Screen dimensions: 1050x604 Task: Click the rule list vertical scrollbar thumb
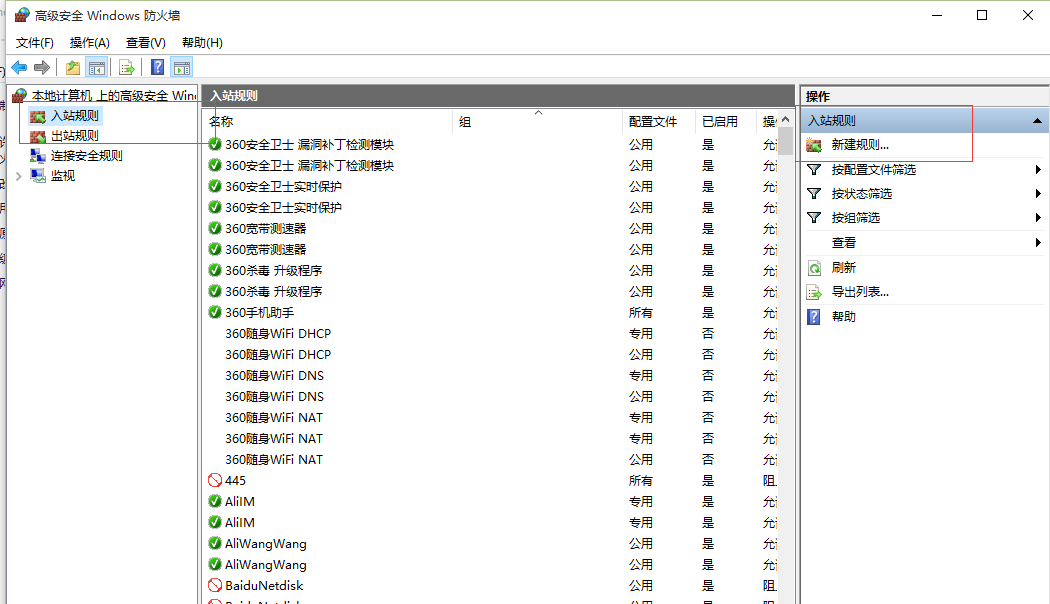point(785,141)
